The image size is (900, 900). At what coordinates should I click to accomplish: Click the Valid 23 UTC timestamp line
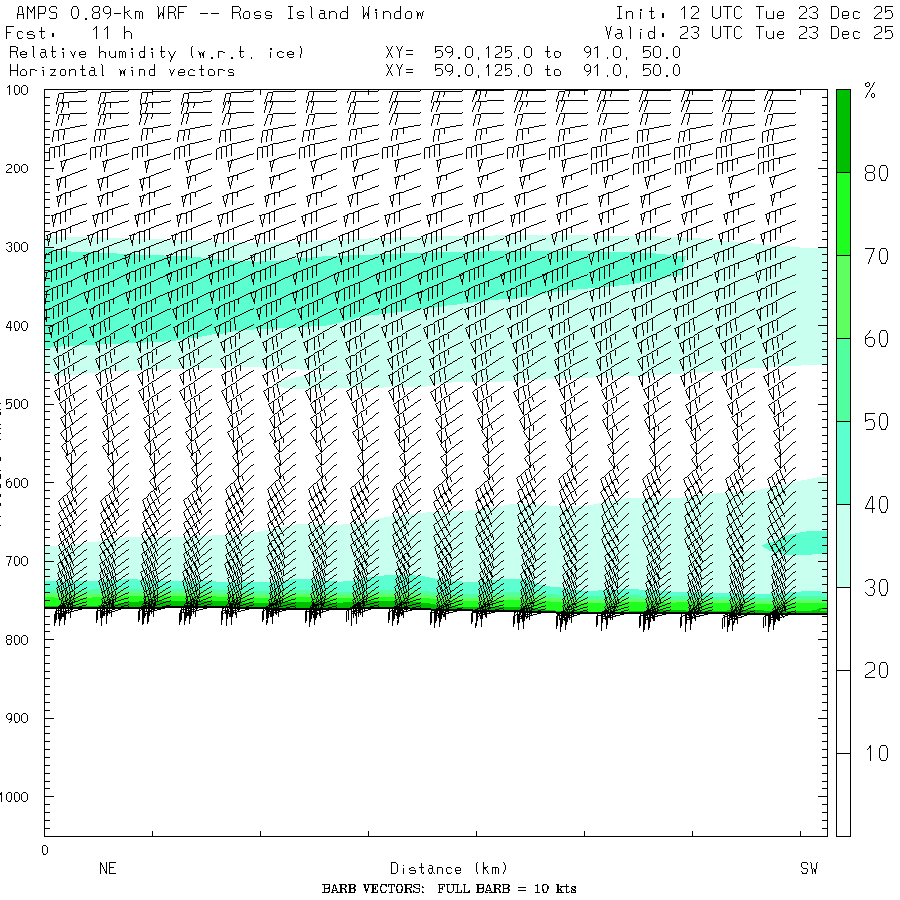pyautogui.click(x=749, y=33)
